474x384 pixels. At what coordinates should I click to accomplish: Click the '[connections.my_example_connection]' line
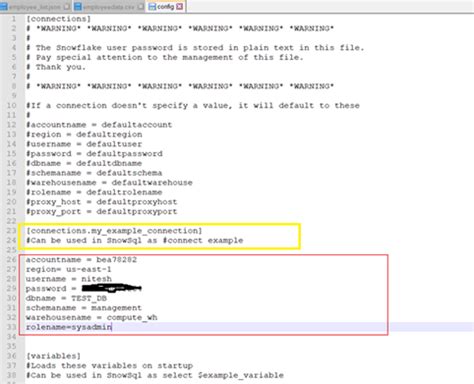click(x=114, y=231)
